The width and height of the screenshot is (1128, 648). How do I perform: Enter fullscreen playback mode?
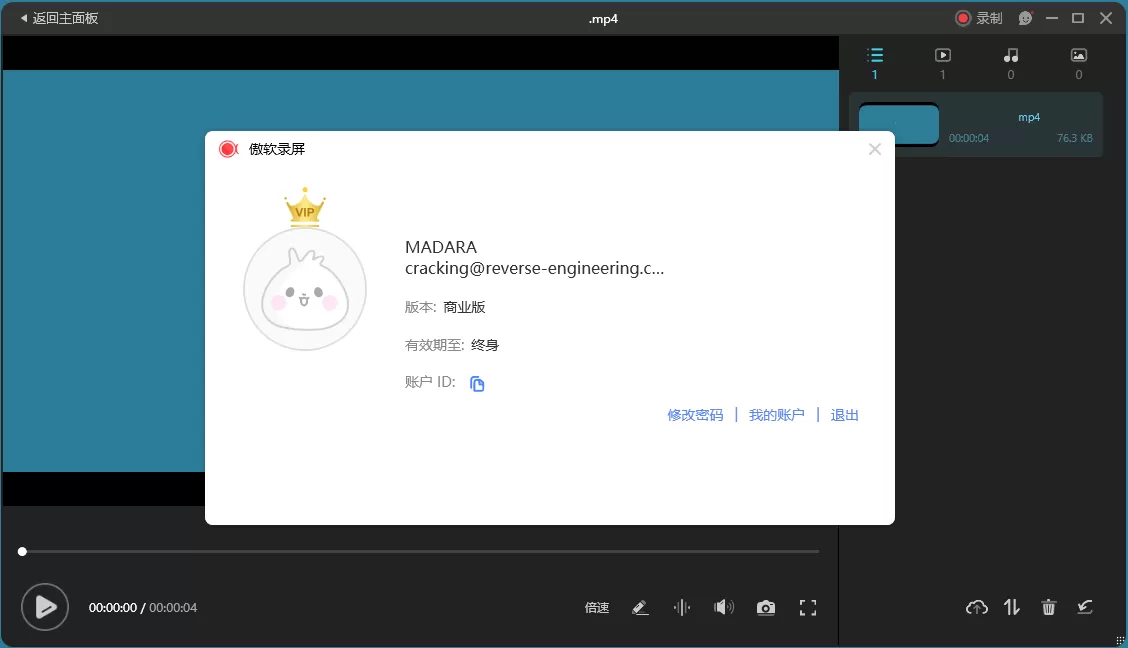coord(808,607)
